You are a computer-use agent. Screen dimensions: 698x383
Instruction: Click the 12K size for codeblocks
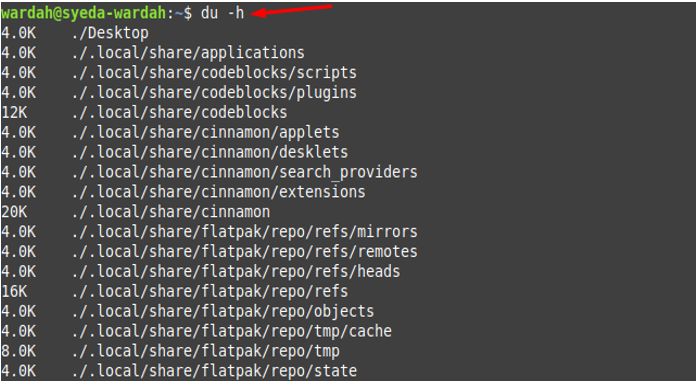click(x=14, y=112)
